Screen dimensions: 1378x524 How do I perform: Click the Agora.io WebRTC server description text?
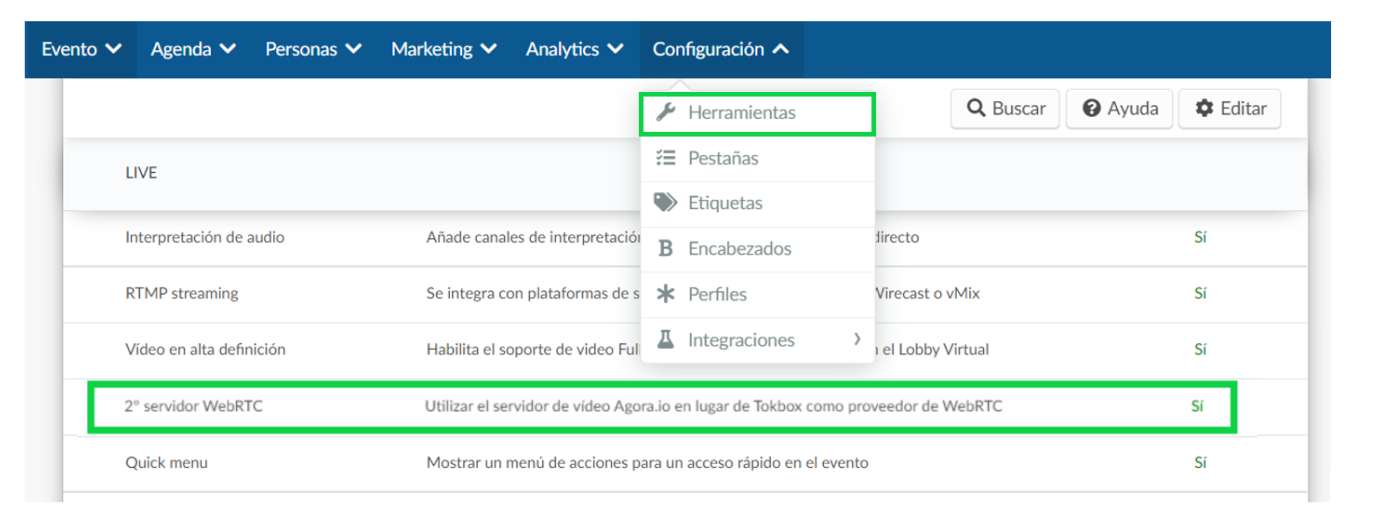tap(713, 406)
